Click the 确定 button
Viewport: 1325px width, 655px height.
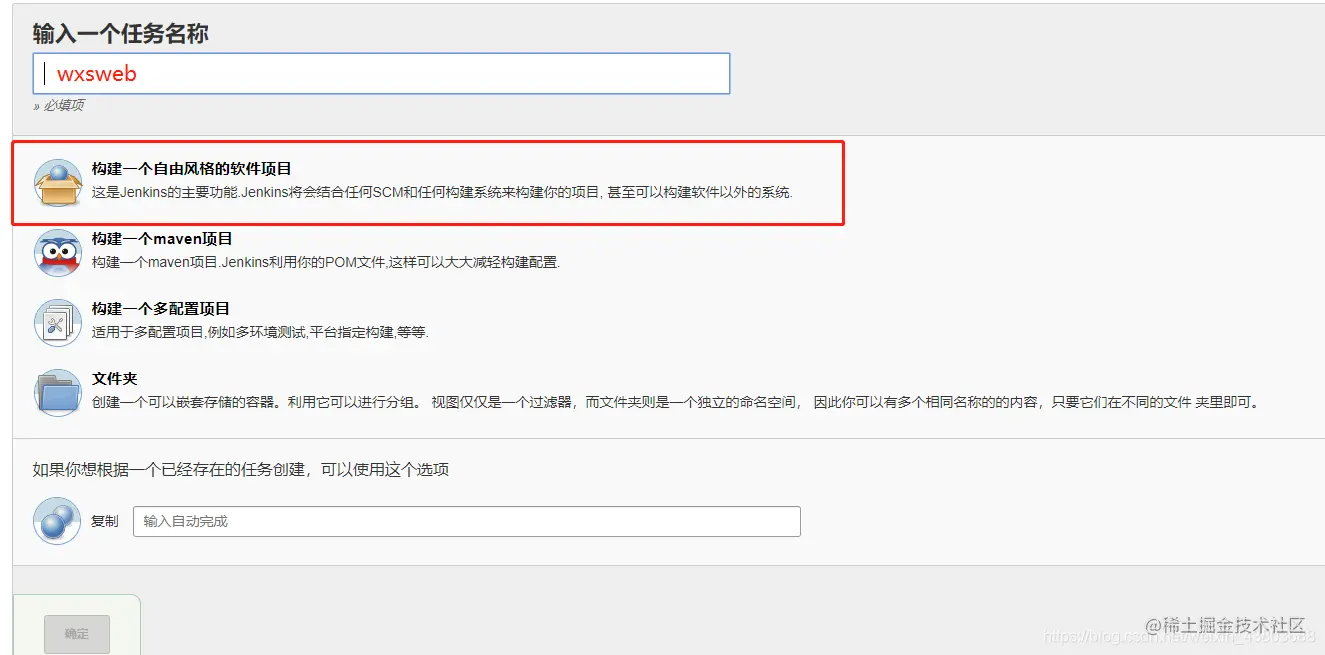(x=77, y=634)
